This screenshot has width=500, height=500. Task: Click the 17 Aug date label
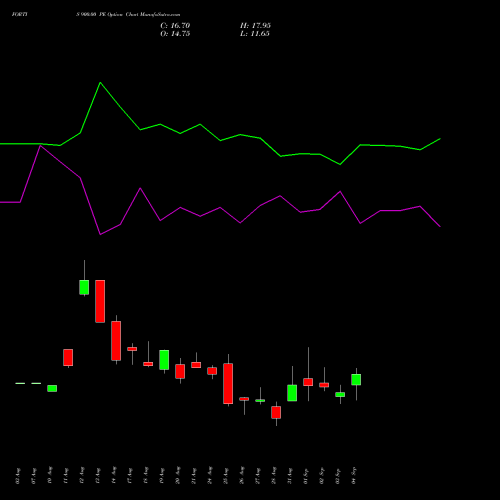[130, 476]
